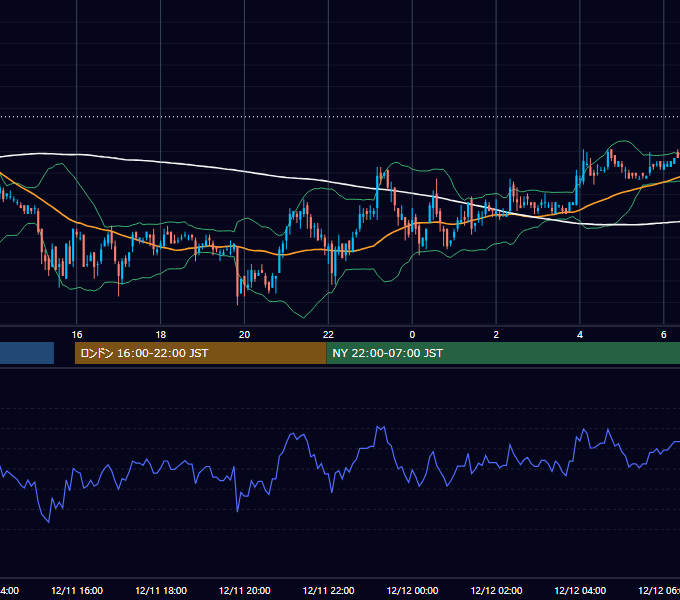The height and width of the screenshot is (600, 680).
Task: Click the 22 hour label on price chart axis
Action: point(328,335)
